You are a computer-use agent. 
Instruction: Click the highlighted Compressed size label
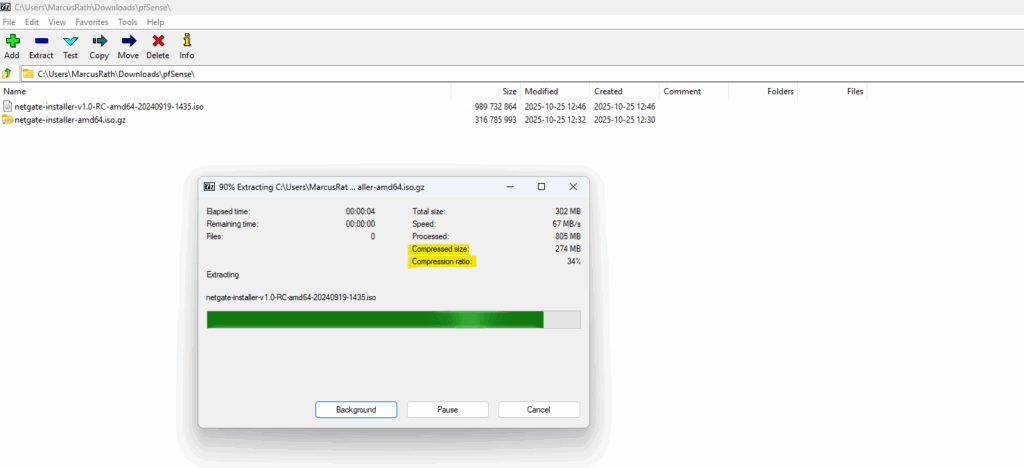[440, 249]
